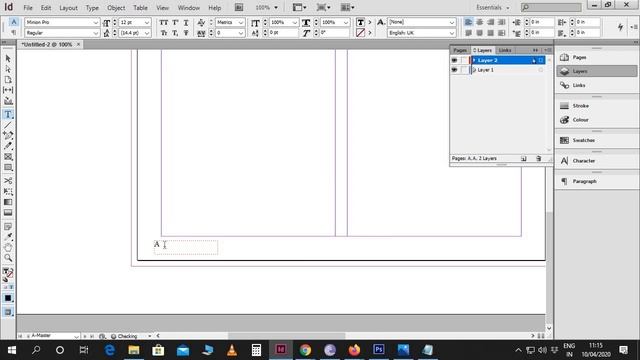Toggle lock box for Layer 1

464,70
